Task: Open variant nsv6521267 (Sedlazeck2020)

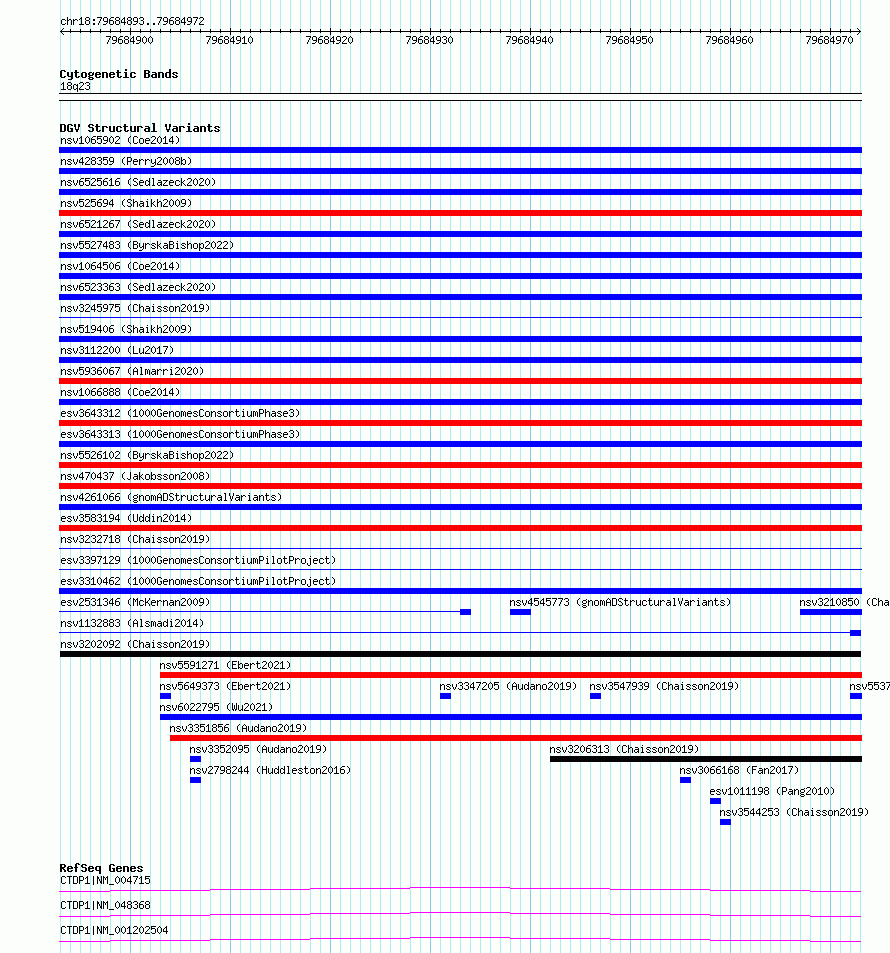Action: tap(138, 224)
